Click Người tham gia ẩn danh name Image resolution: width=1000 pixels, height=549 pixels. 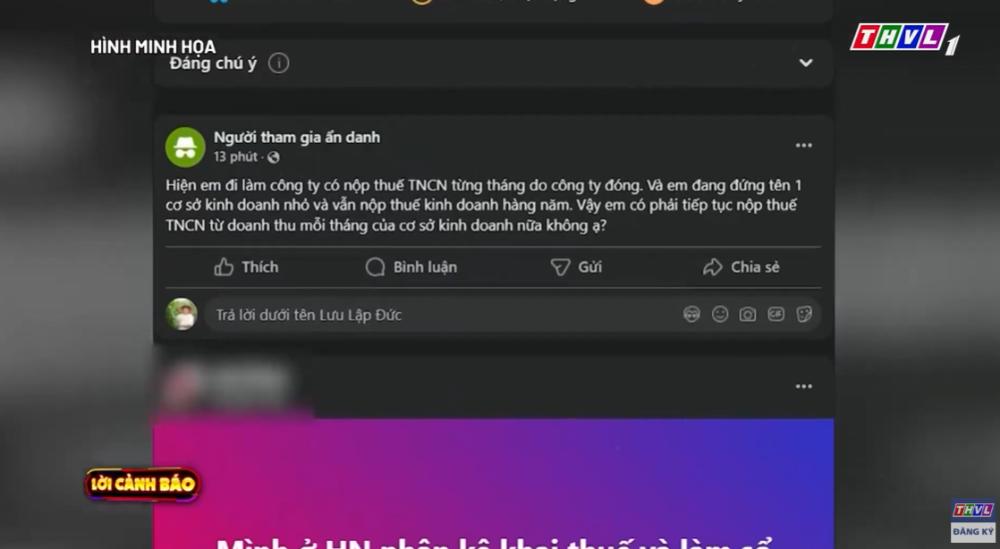pos(297,137)
